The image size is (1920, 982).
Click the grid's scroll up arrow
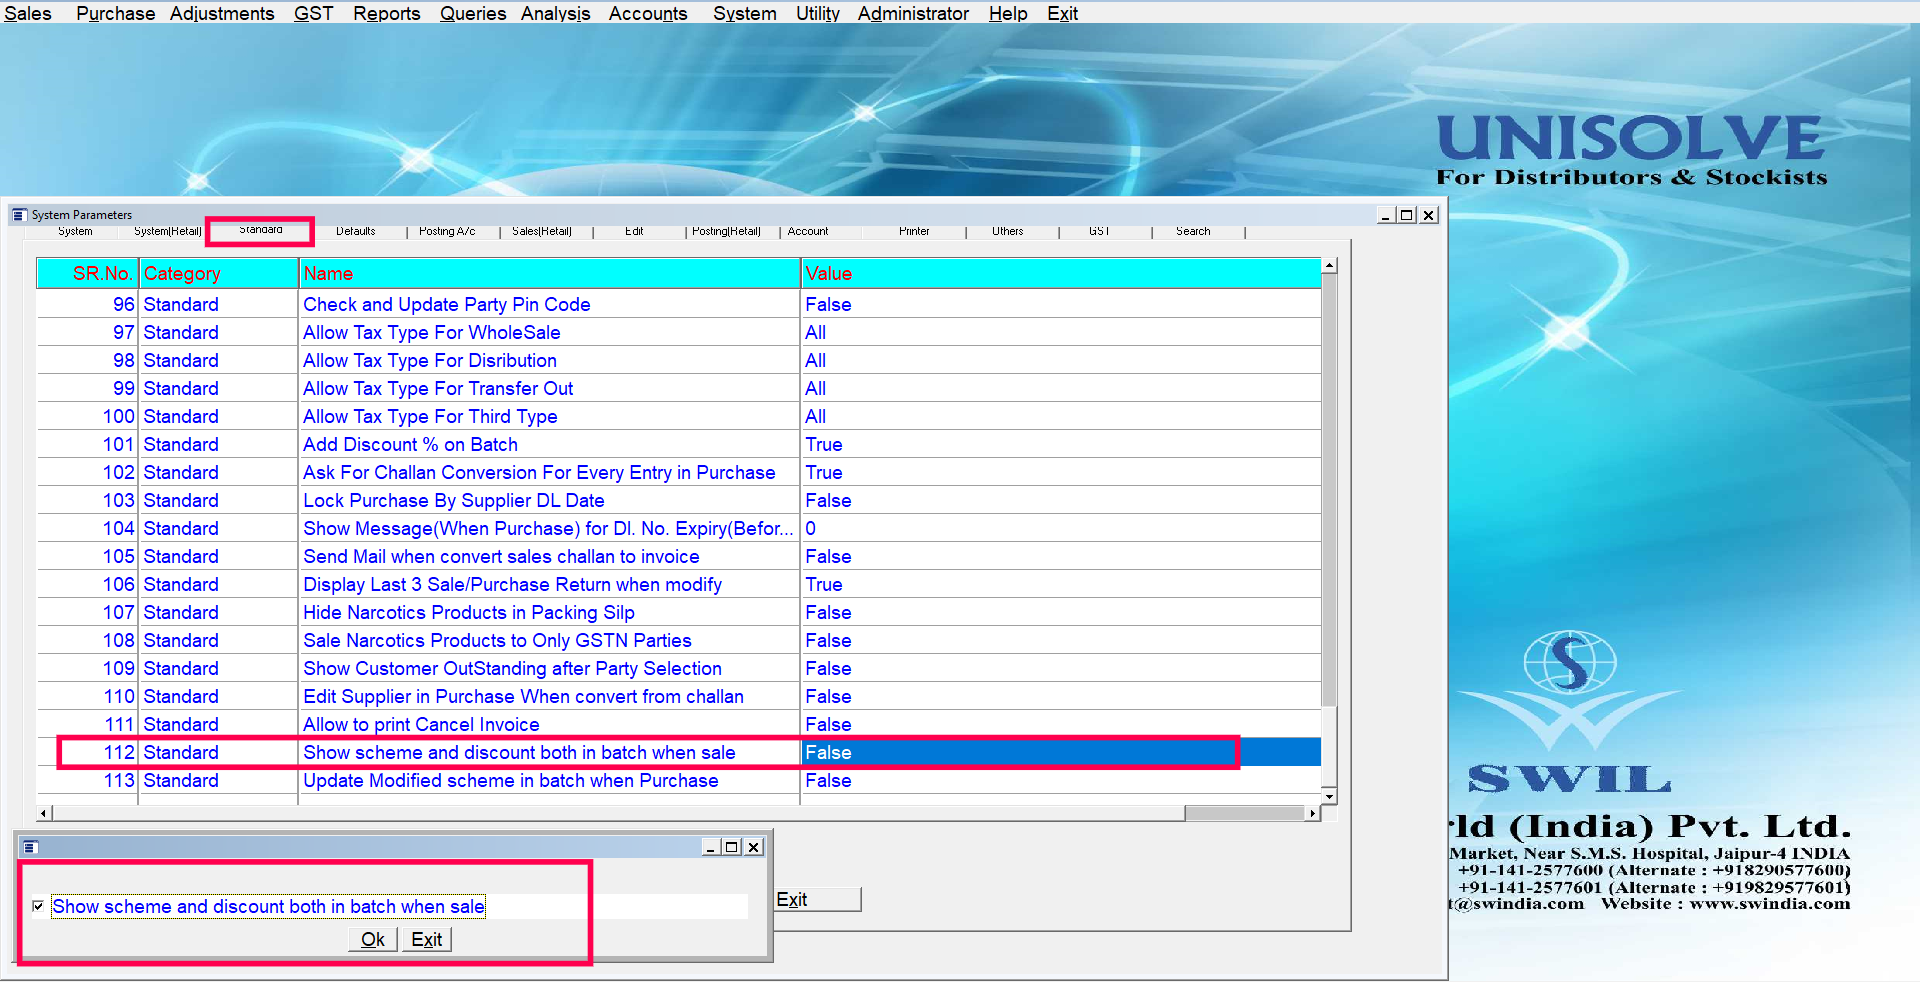tap(1329, 266)
